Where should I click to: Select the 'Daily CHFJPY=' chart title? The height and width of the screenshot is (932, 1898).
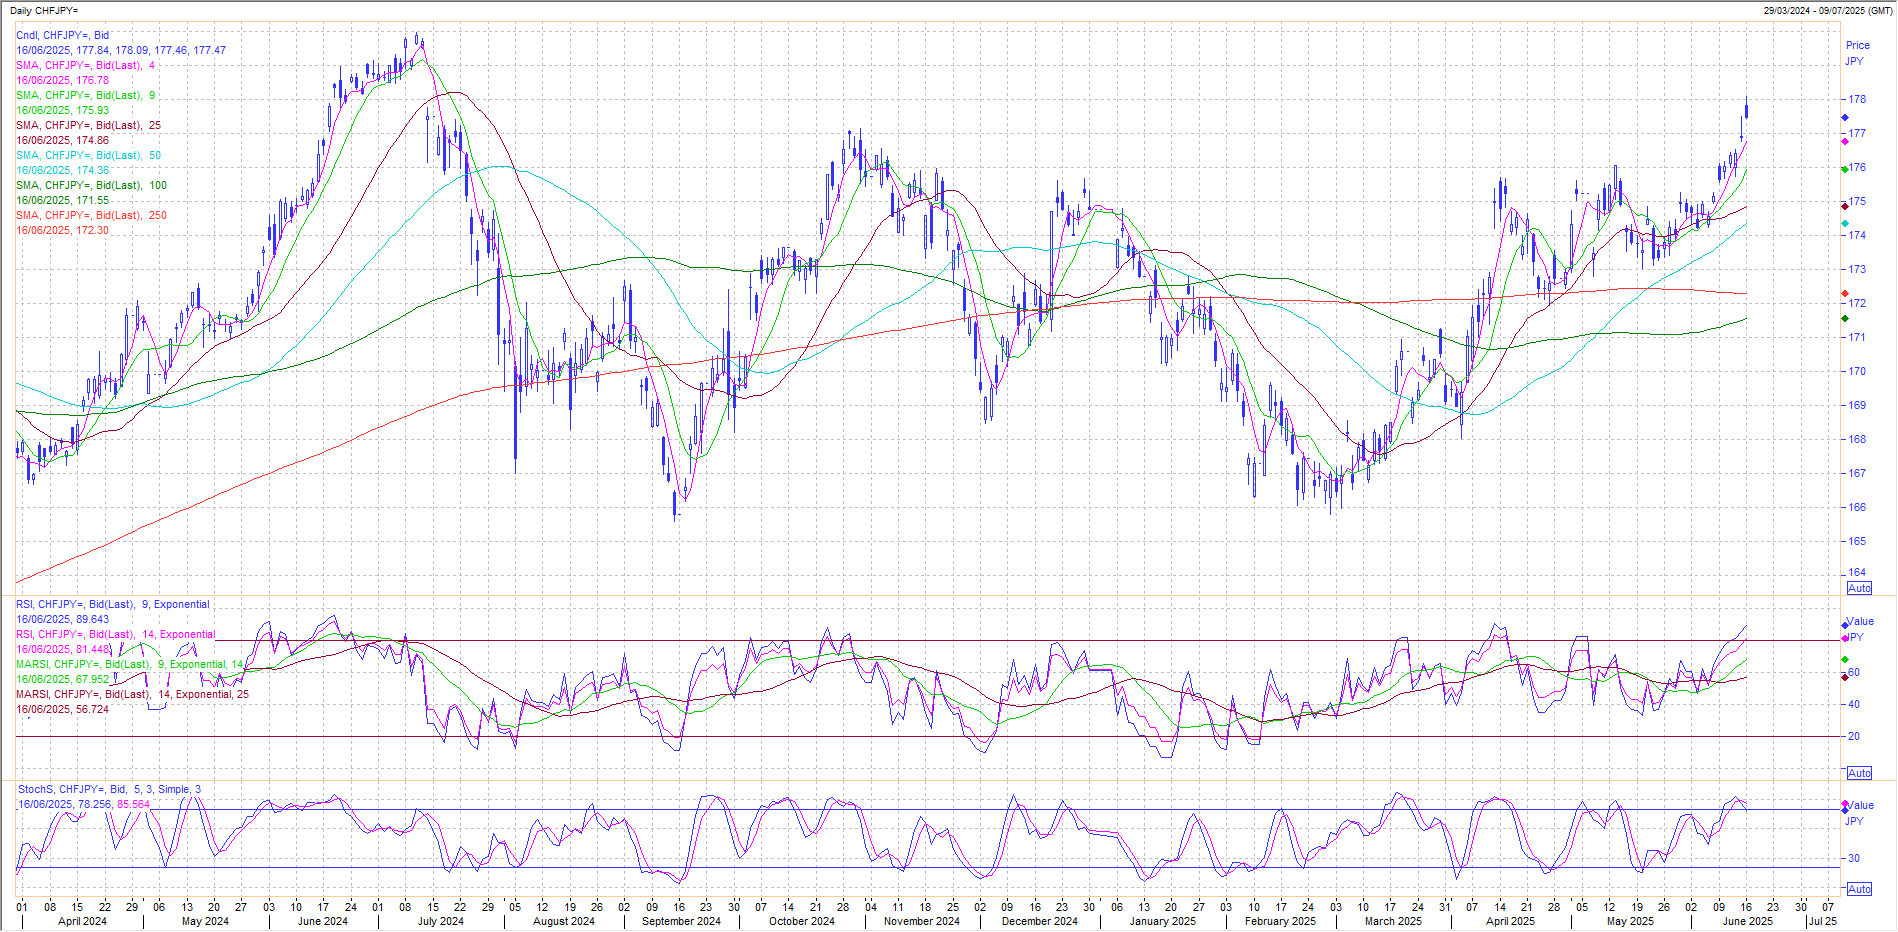(x=44, y=10)
